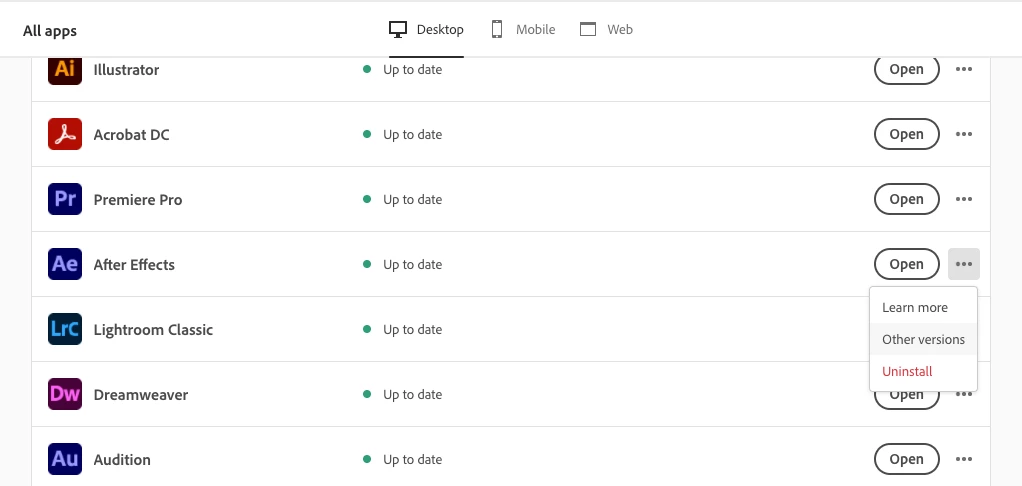The image size is (1022, 486).
Task: Click the Dreamweaver app icon
Action: tap(65, 394)
